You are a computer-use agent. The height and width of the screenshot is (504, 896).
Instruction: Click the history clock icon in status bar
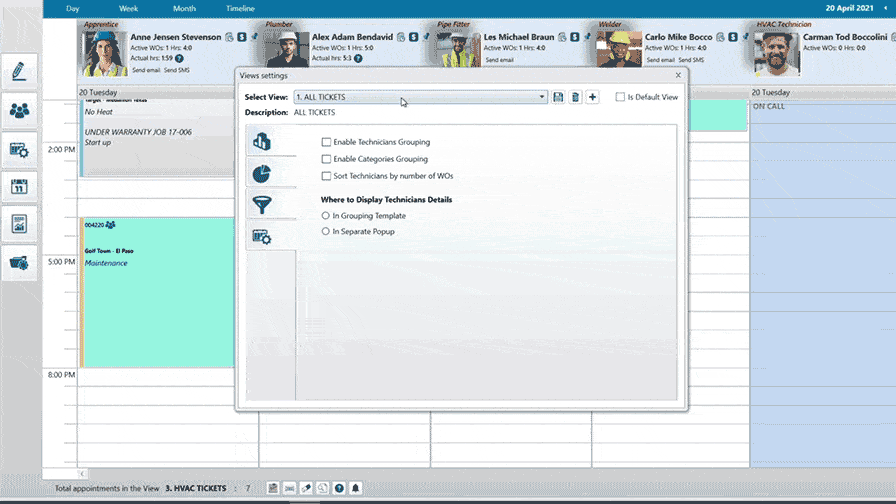[x=323, y=488]
